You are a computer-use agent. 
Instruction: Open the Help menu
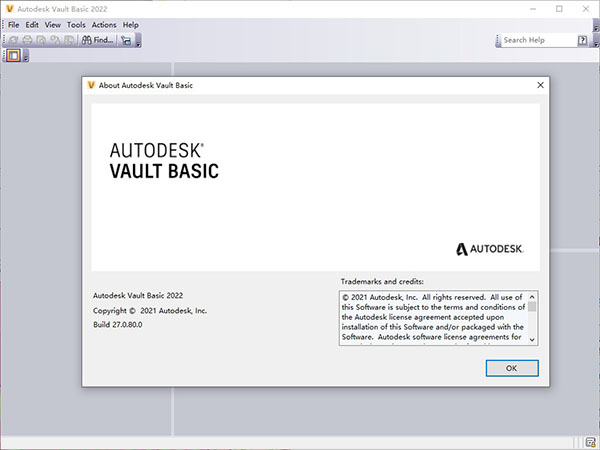[131, 24]
